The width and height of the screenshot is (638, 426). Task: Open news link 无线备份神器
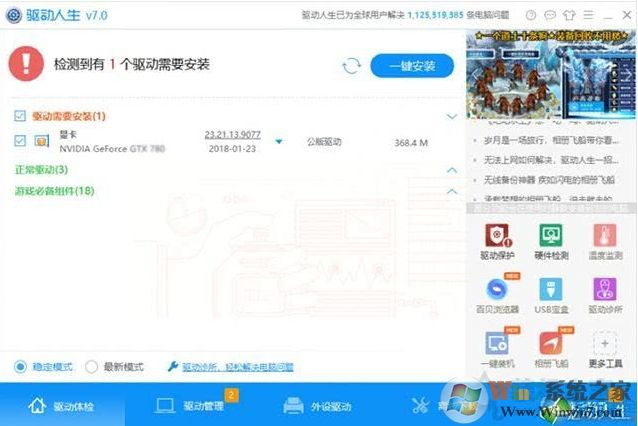549,179
